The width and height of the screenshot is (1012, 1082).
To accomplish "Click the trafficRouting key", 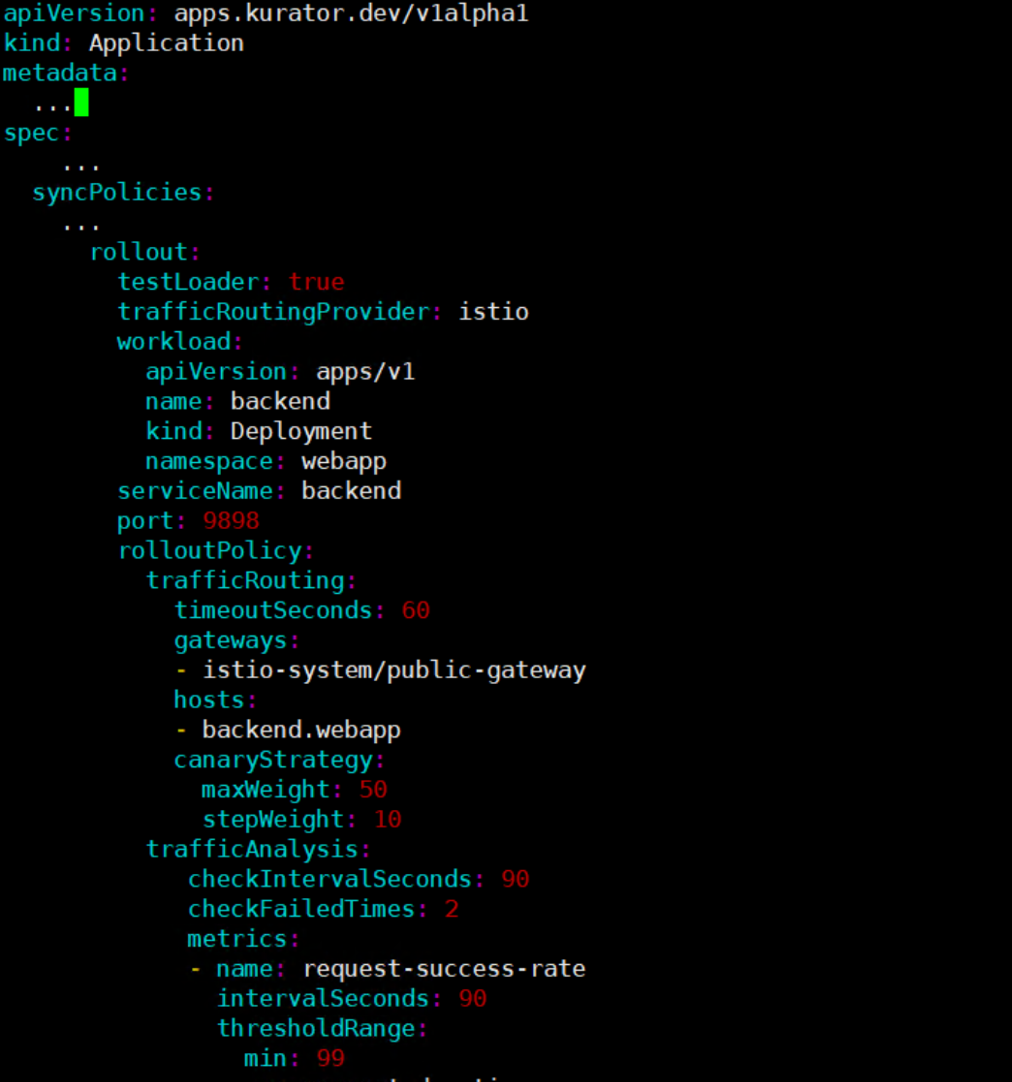I will (245, 580).
